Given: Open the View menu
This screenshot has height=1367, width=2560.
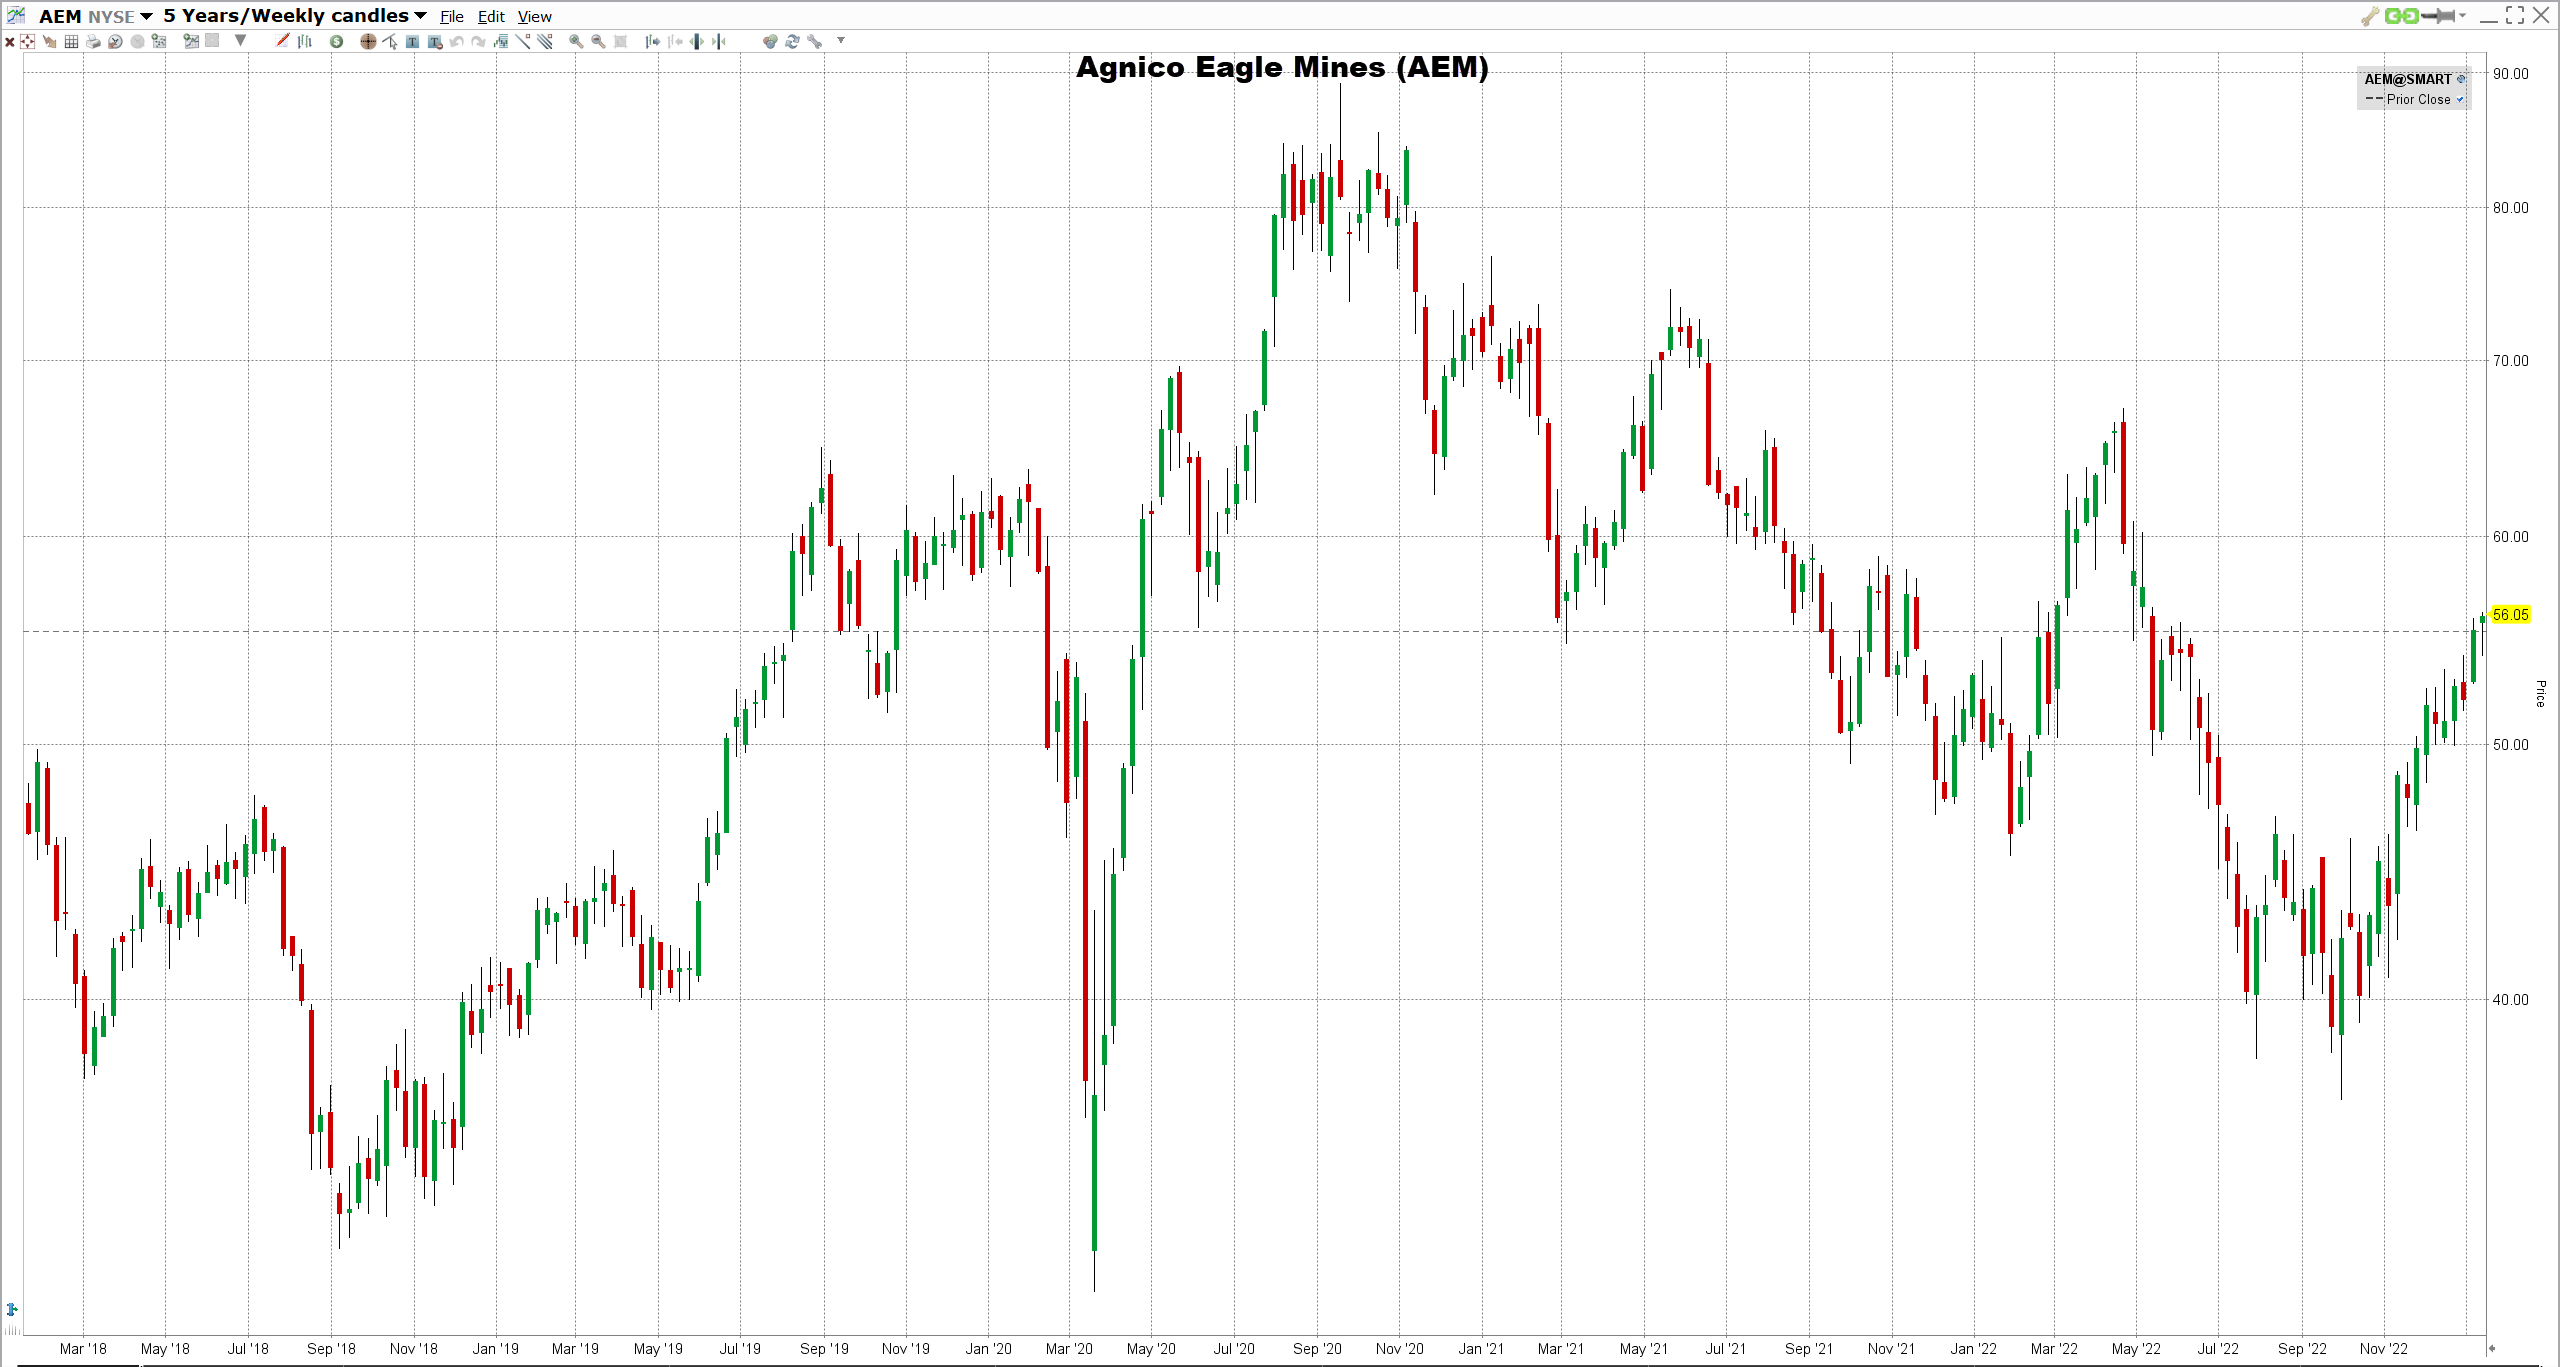Looking at the screenshot, I should pos(535,17).
